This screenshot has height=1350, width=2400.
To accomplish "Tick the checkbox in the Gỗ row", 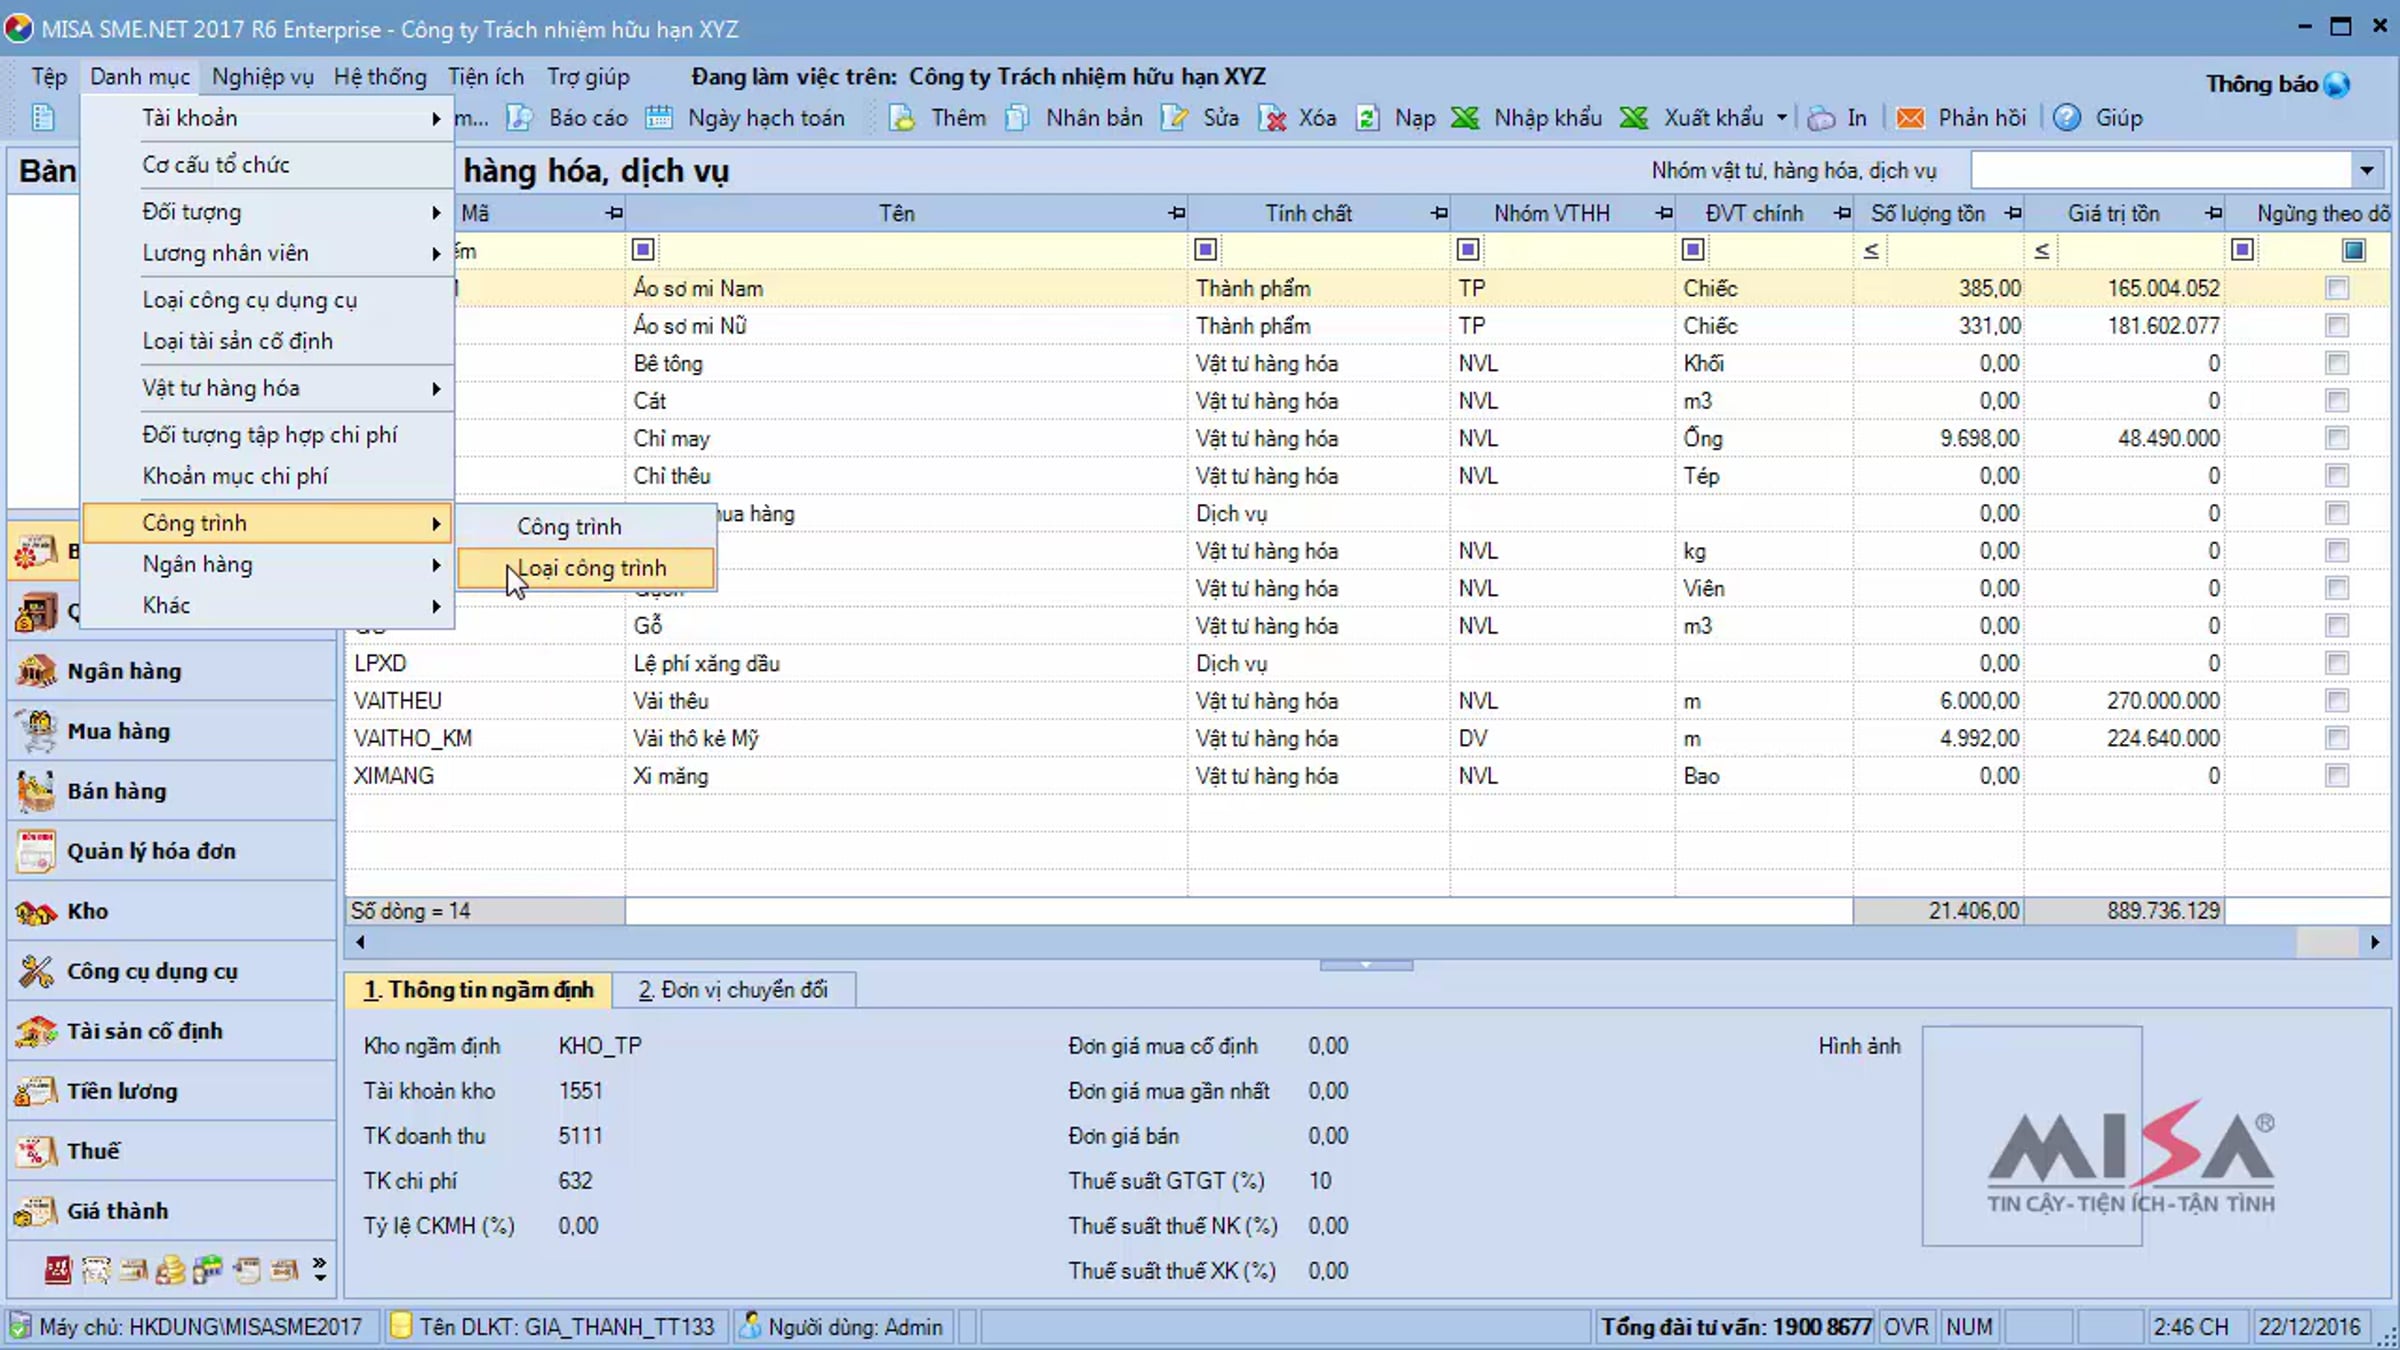I will [x=2337, y=626].
